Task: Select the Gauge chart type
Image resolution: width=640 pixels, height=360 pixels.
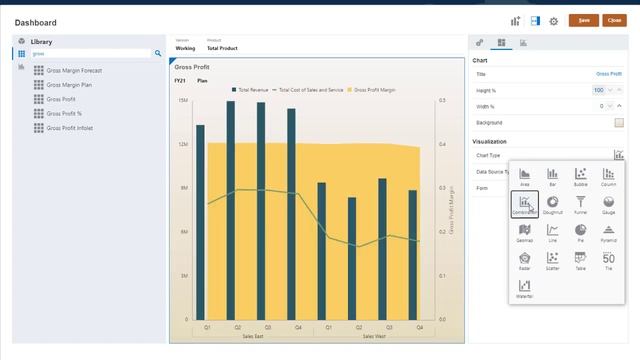Action: (608, 204)
